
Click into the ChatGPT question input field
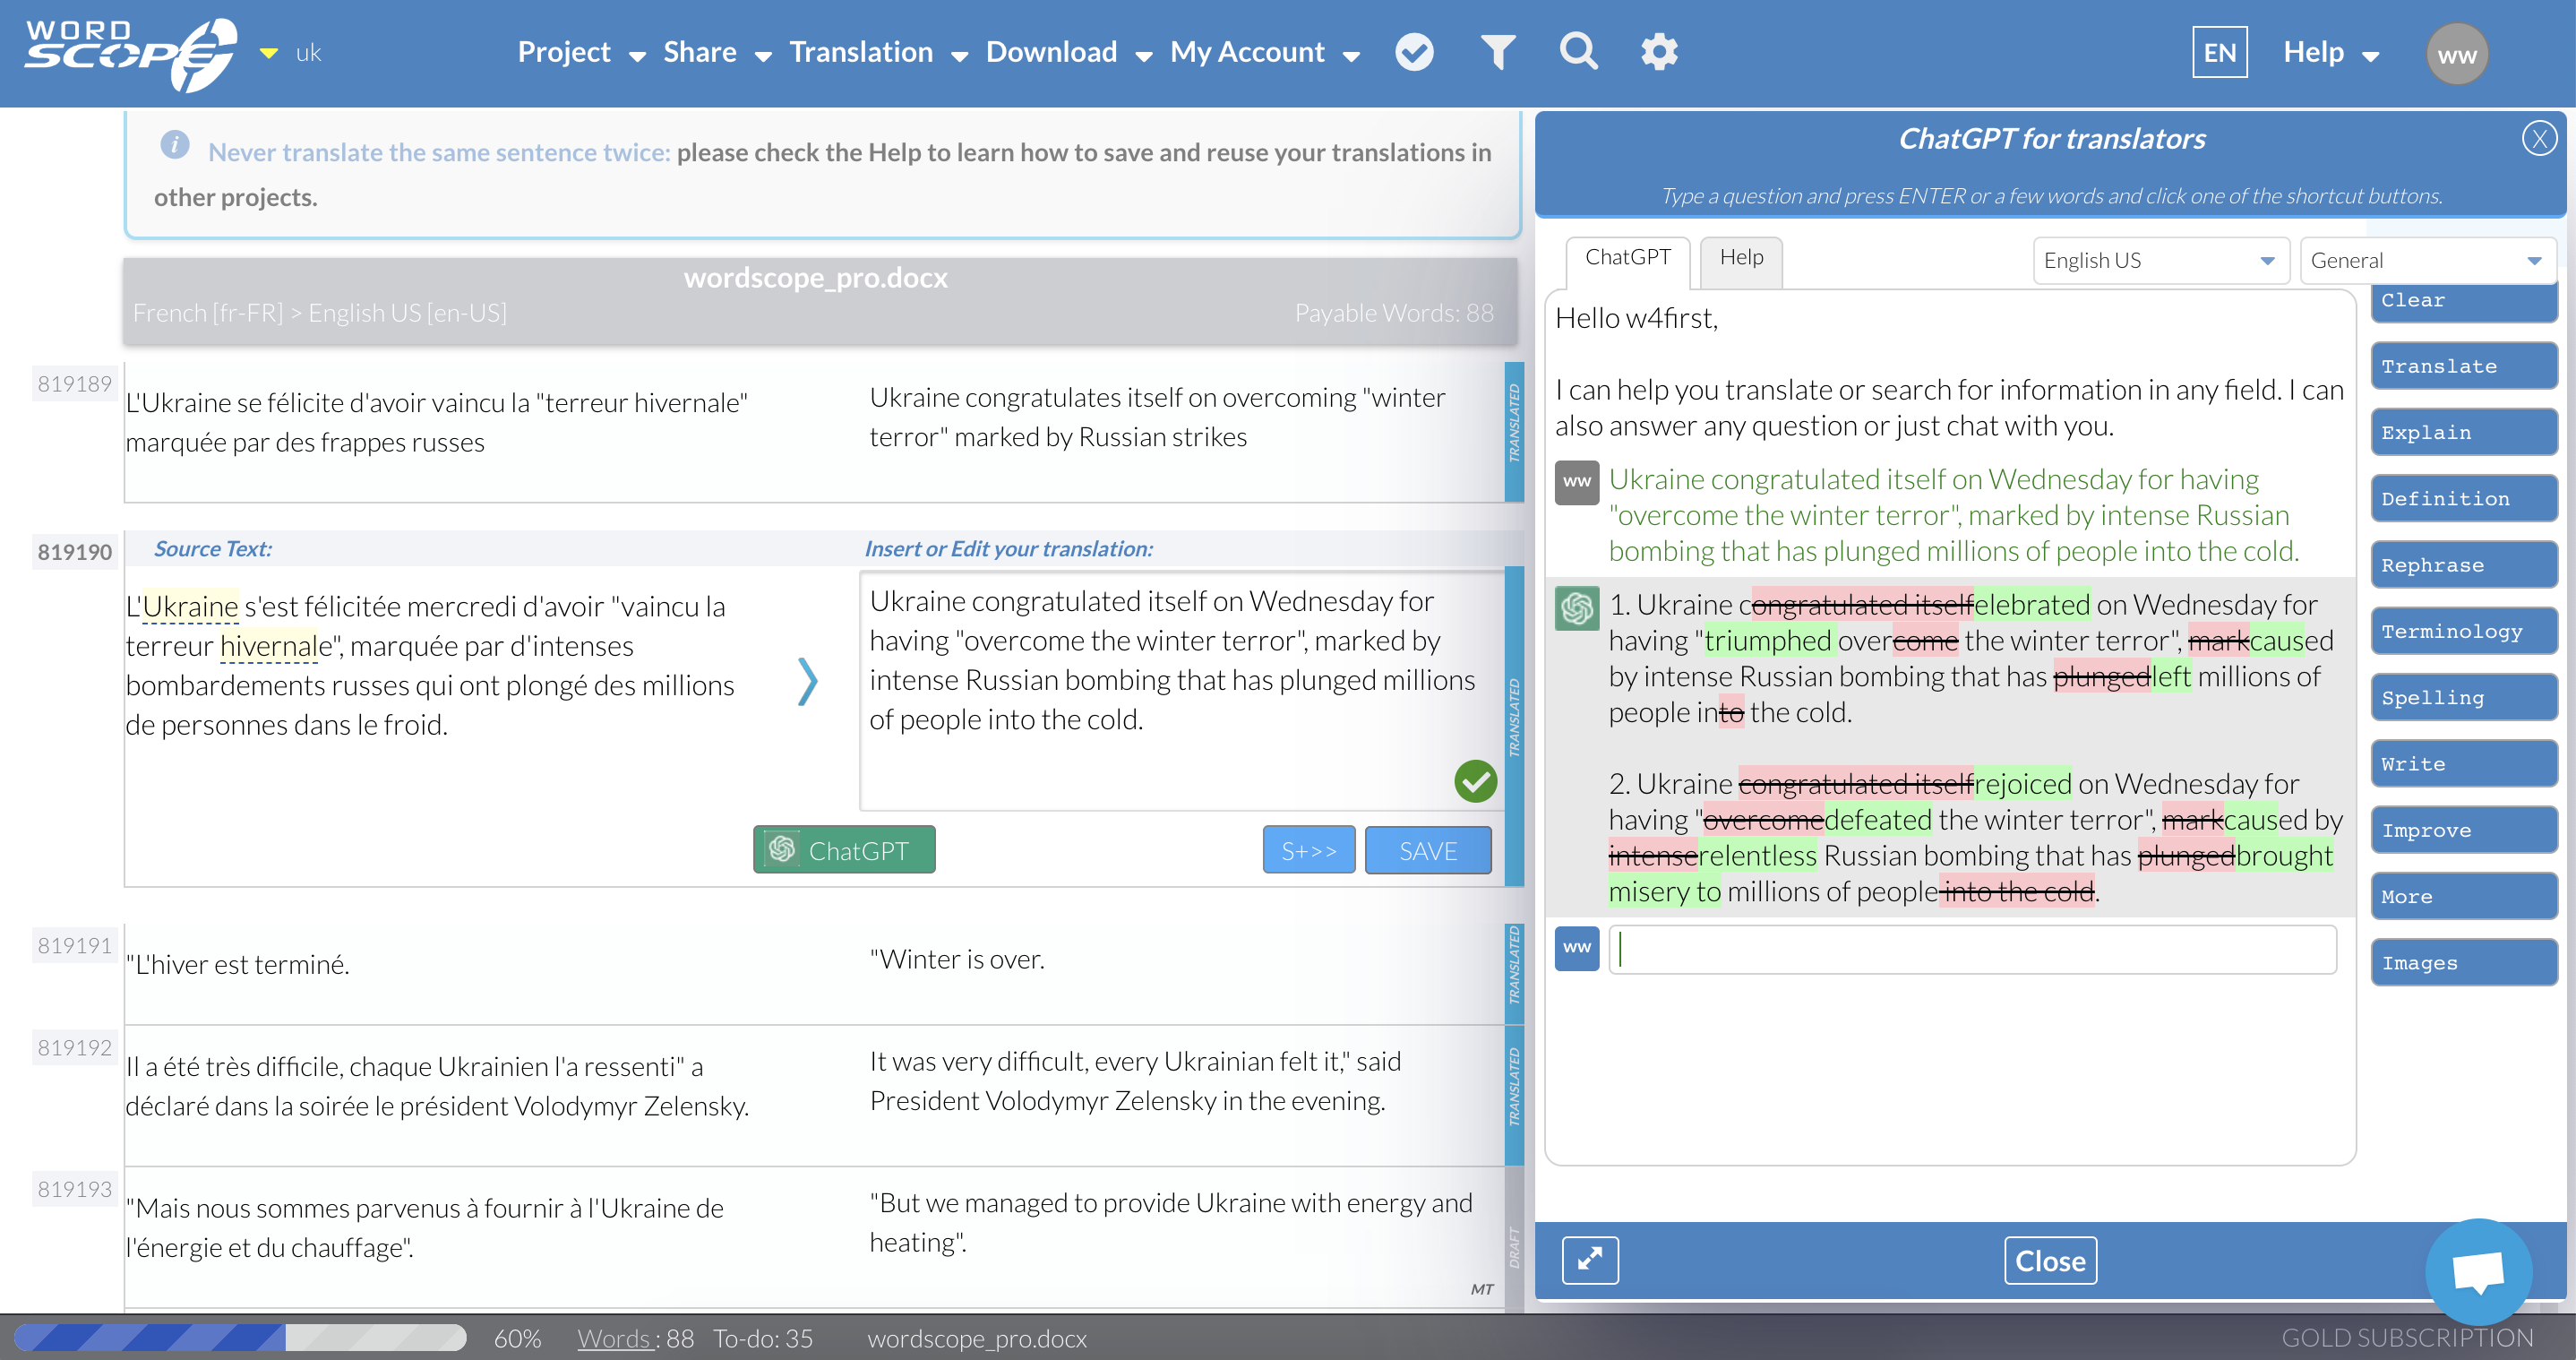pyautogui.click(x=1972, y=949)
